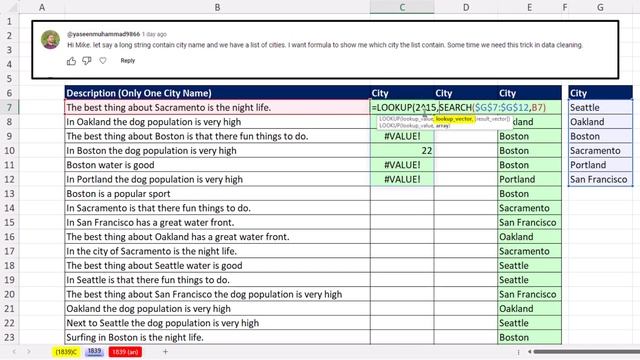Image resolution: width=640 pixels, height=360 pixels.
Task: Switch to the red 1839 (an) sheet tab
Action: click(x=125, y=351)
